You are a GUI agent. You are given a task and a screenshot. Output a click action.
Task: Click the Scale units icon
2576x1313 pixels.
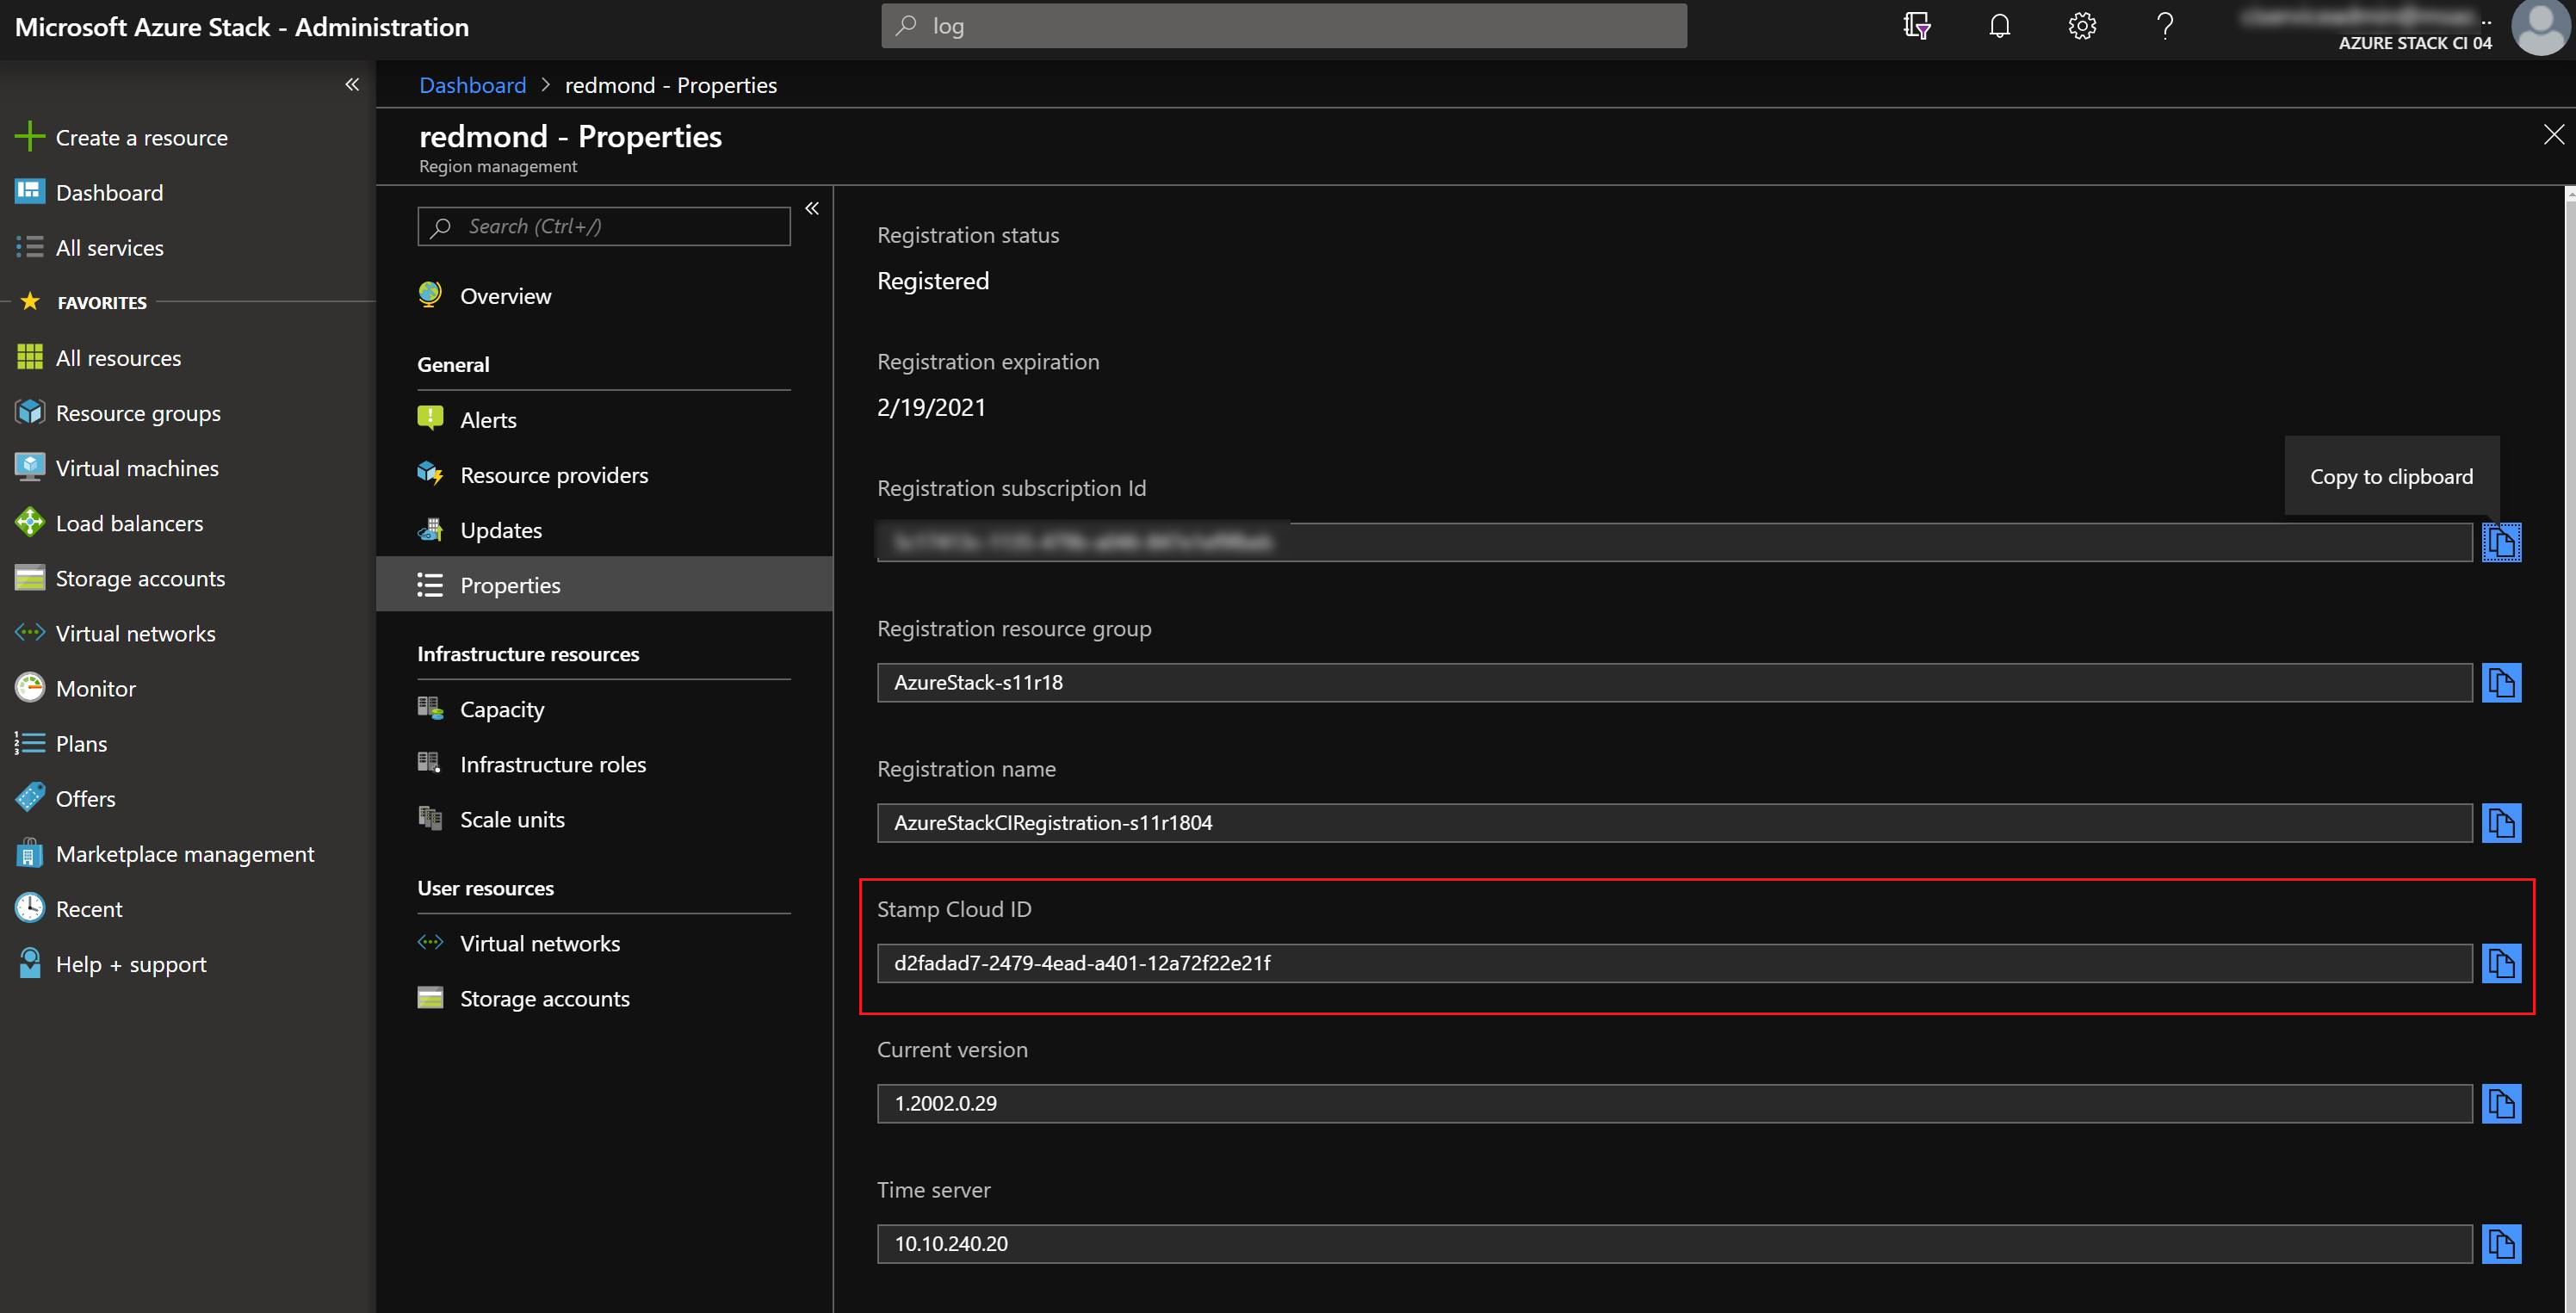click(x=432, y=819)
